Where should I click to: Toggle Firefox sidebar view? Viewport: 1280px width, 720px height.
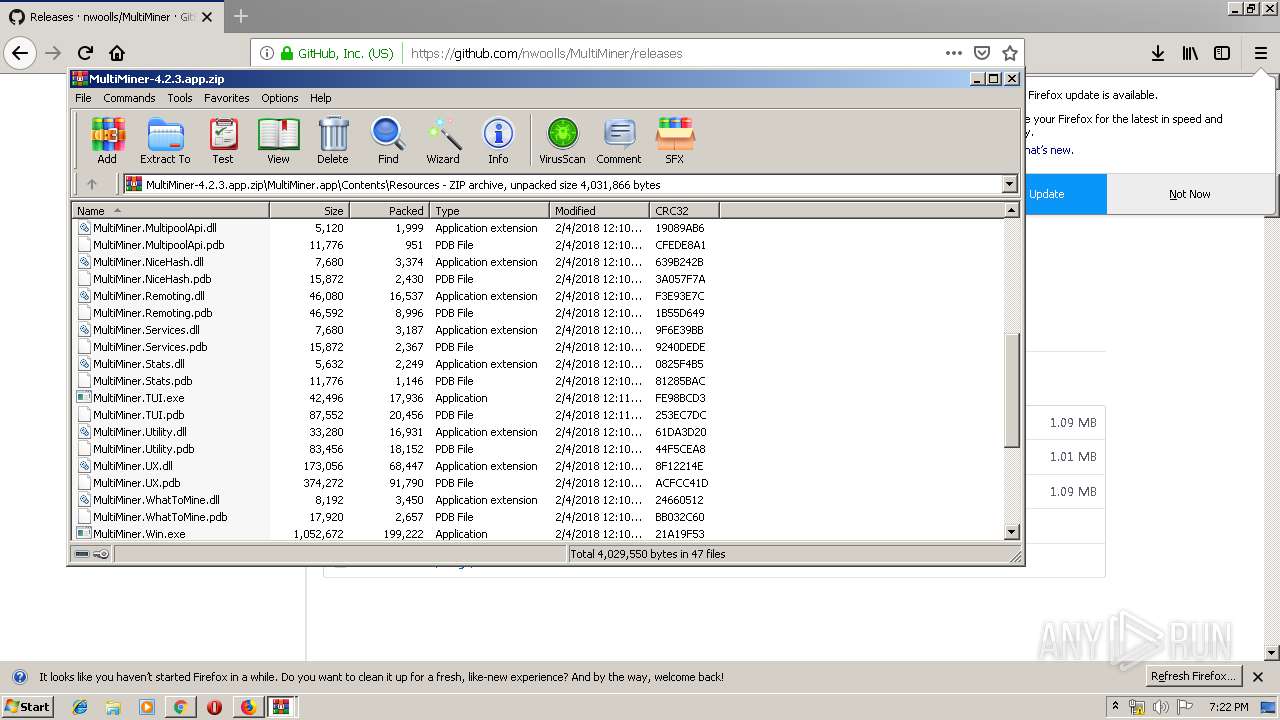point(1222,53)
